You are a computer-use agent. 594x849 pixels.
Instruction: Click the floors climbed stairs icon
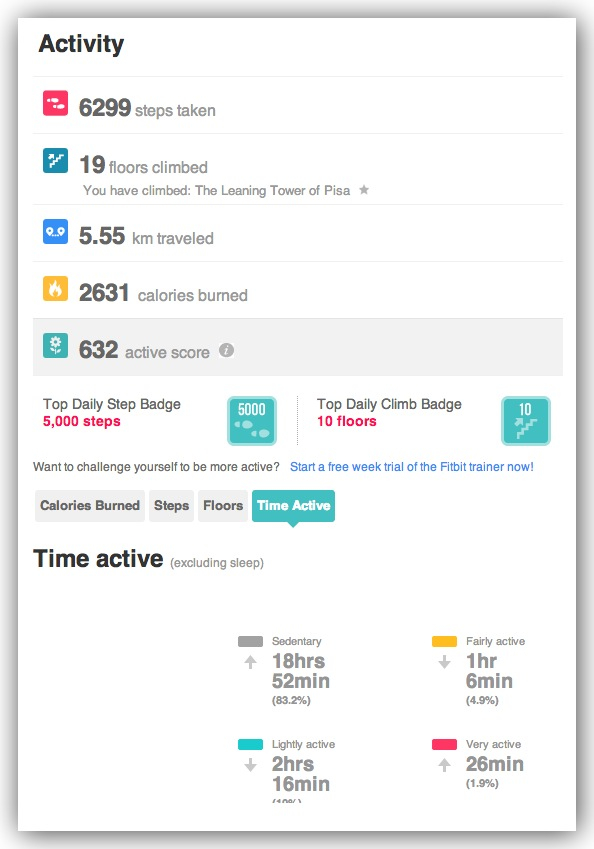point(55,160)
